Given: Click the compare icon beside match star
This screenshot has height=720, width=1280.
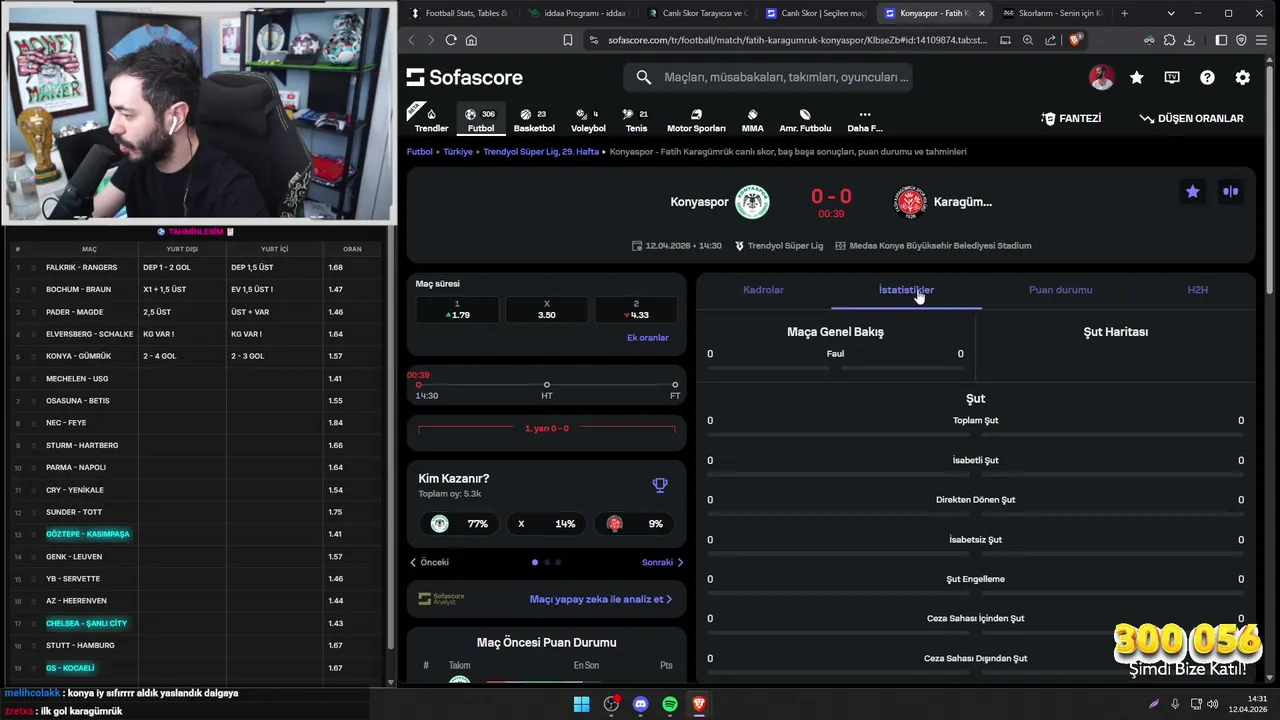Looking at the screenshot, I should pos(1231,191).
